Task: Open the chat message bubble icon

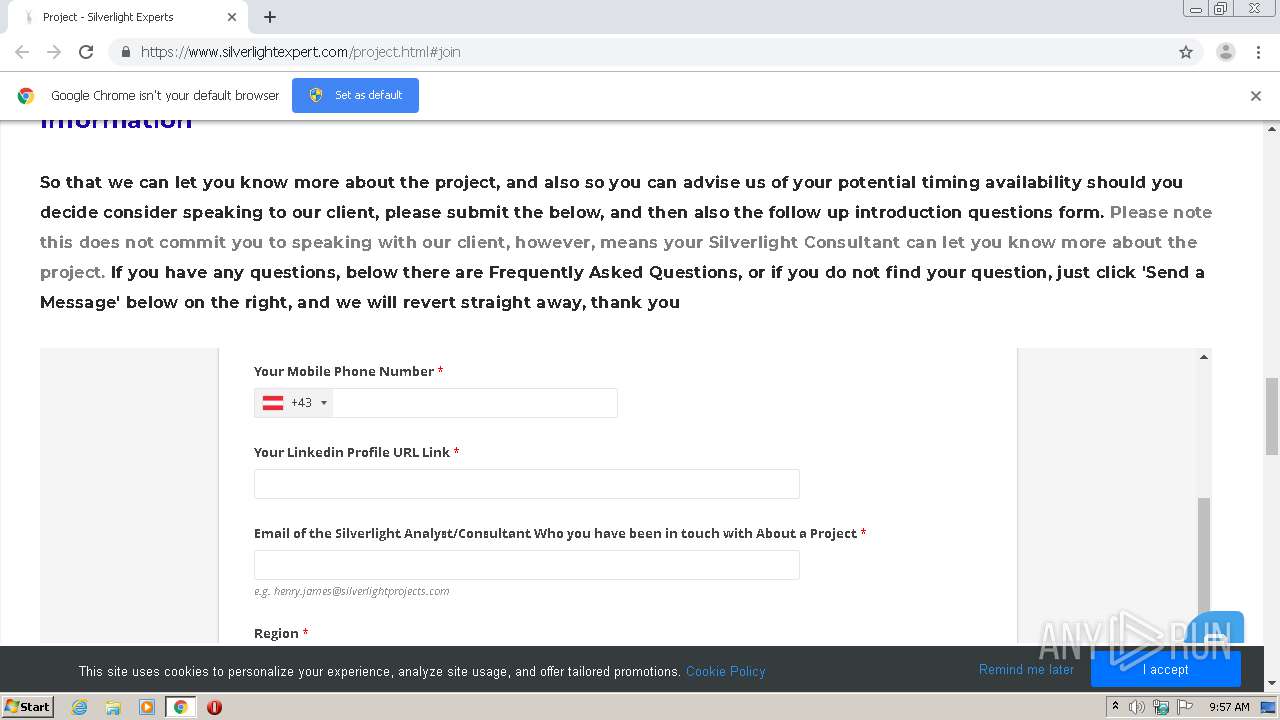Action: [1216, 632]
